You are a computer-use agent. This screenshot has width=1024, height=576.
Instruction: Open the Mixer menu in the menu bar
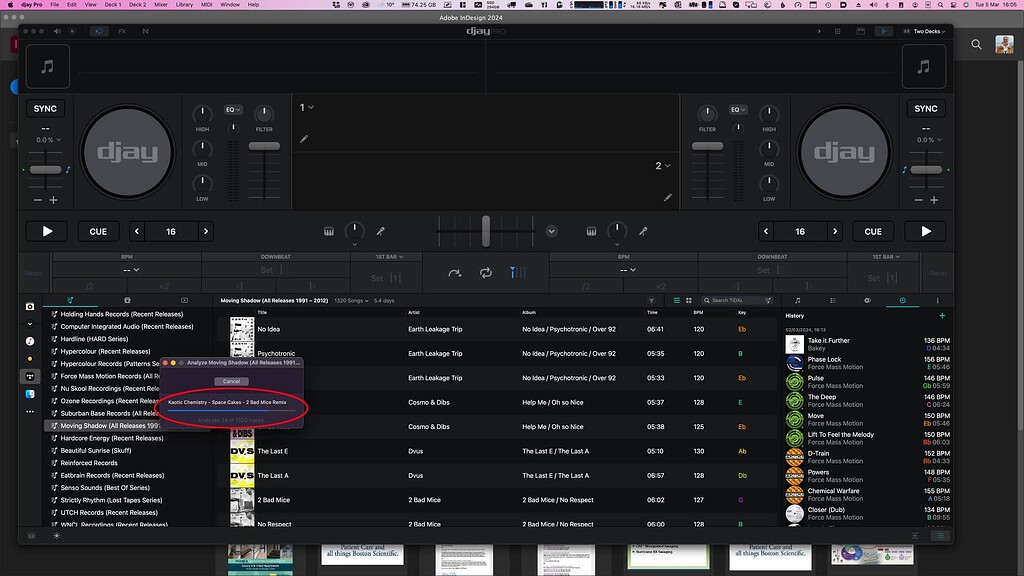tap(162, 5)
